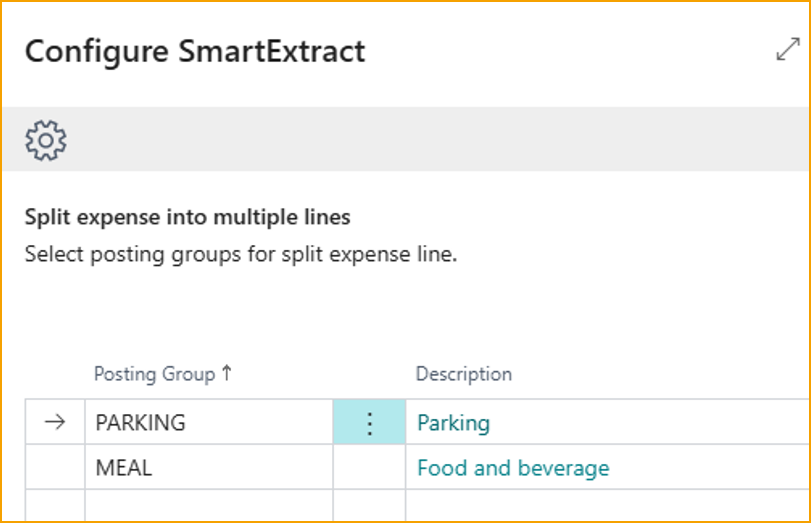Screen dimensions: 811x523
Task: Open the Food and beverage link
Action: [513, 468]
